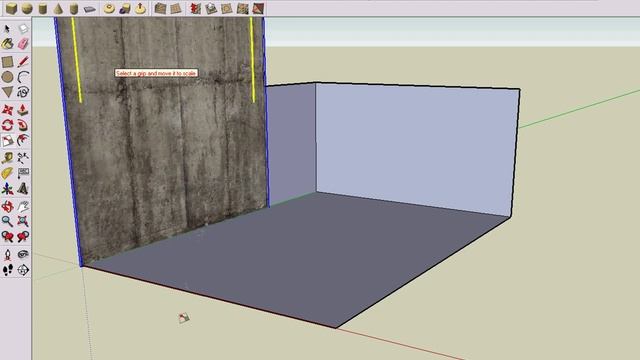
Task: Select the Offset tool
Action: click(x=23, y=140)
